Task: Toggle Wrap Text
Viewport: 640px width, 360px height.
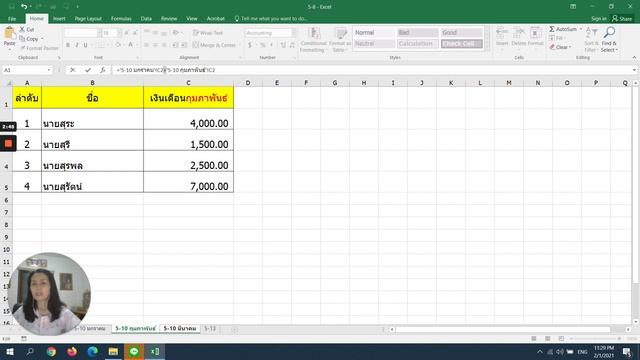Action: (208, 33)
